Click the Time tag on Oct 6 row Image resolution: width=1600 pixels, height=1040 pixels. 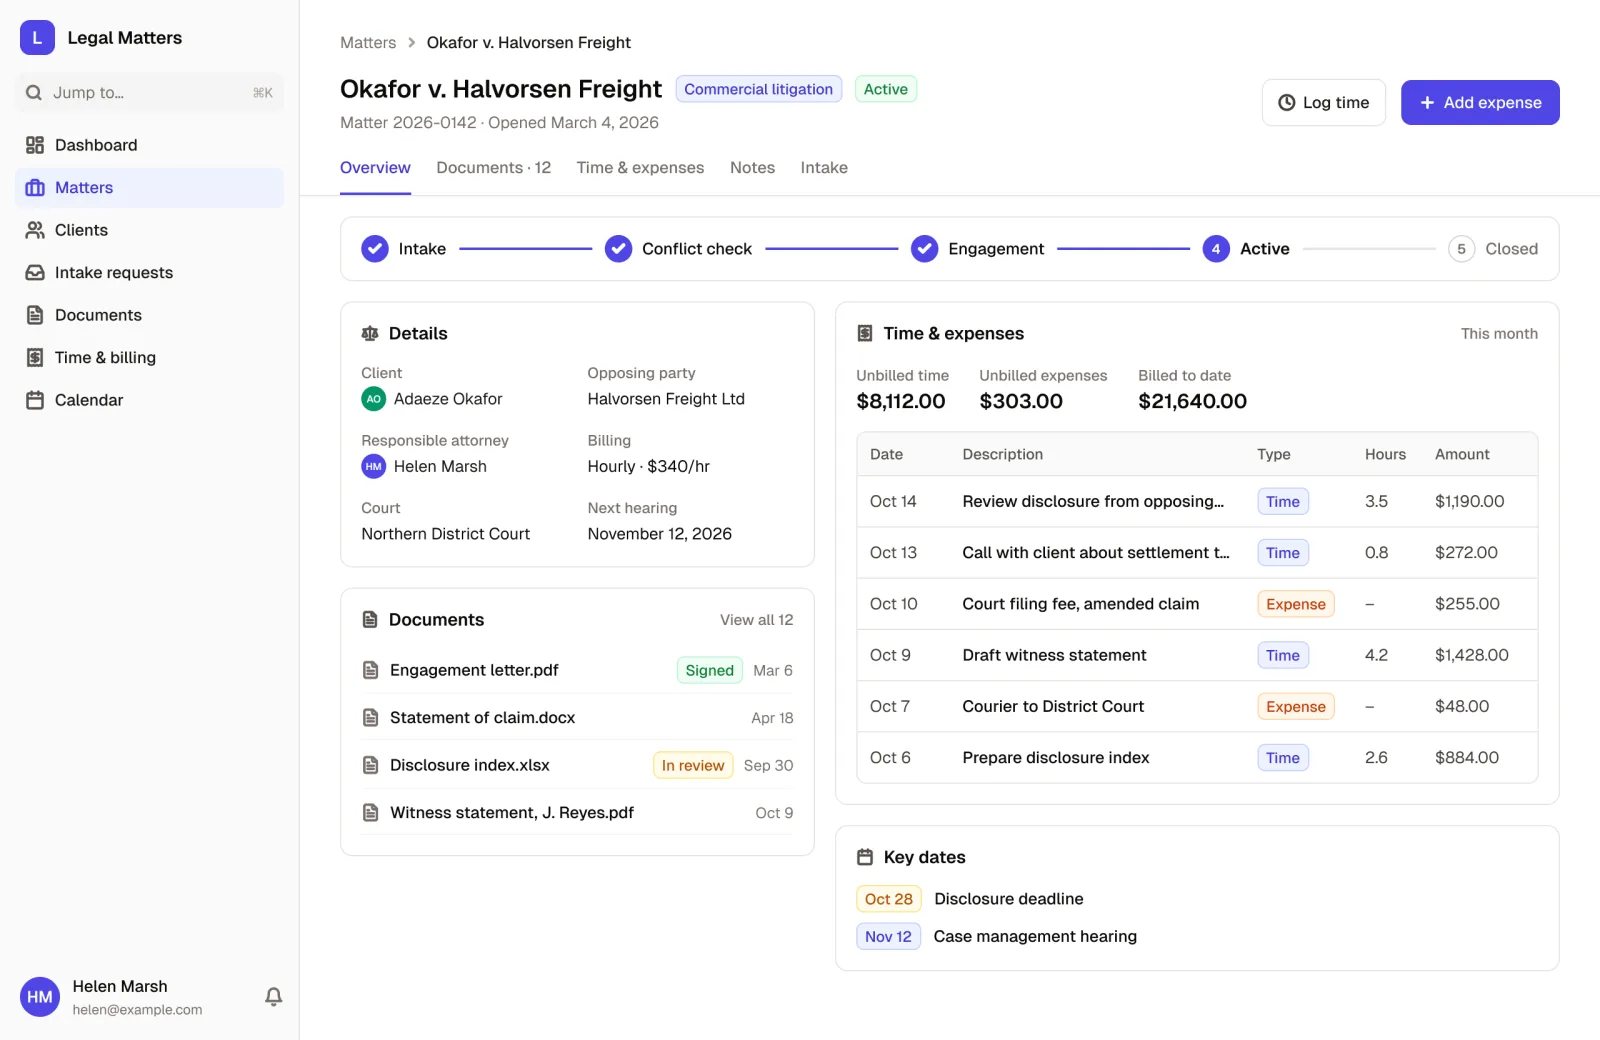coord(1283,758)
